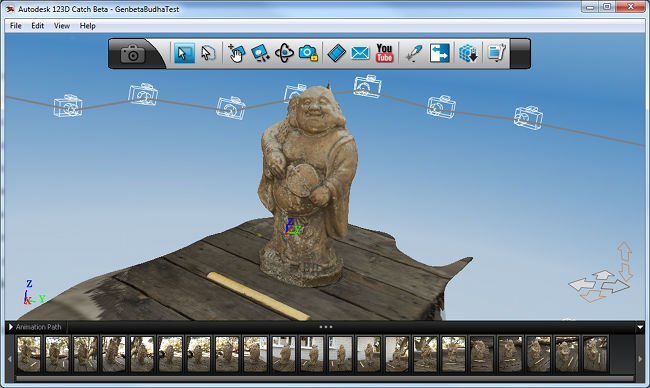Viewport: 650px width, 388px height.
Task: Activate the orbit tool
Action: click(x=284, y=53)
